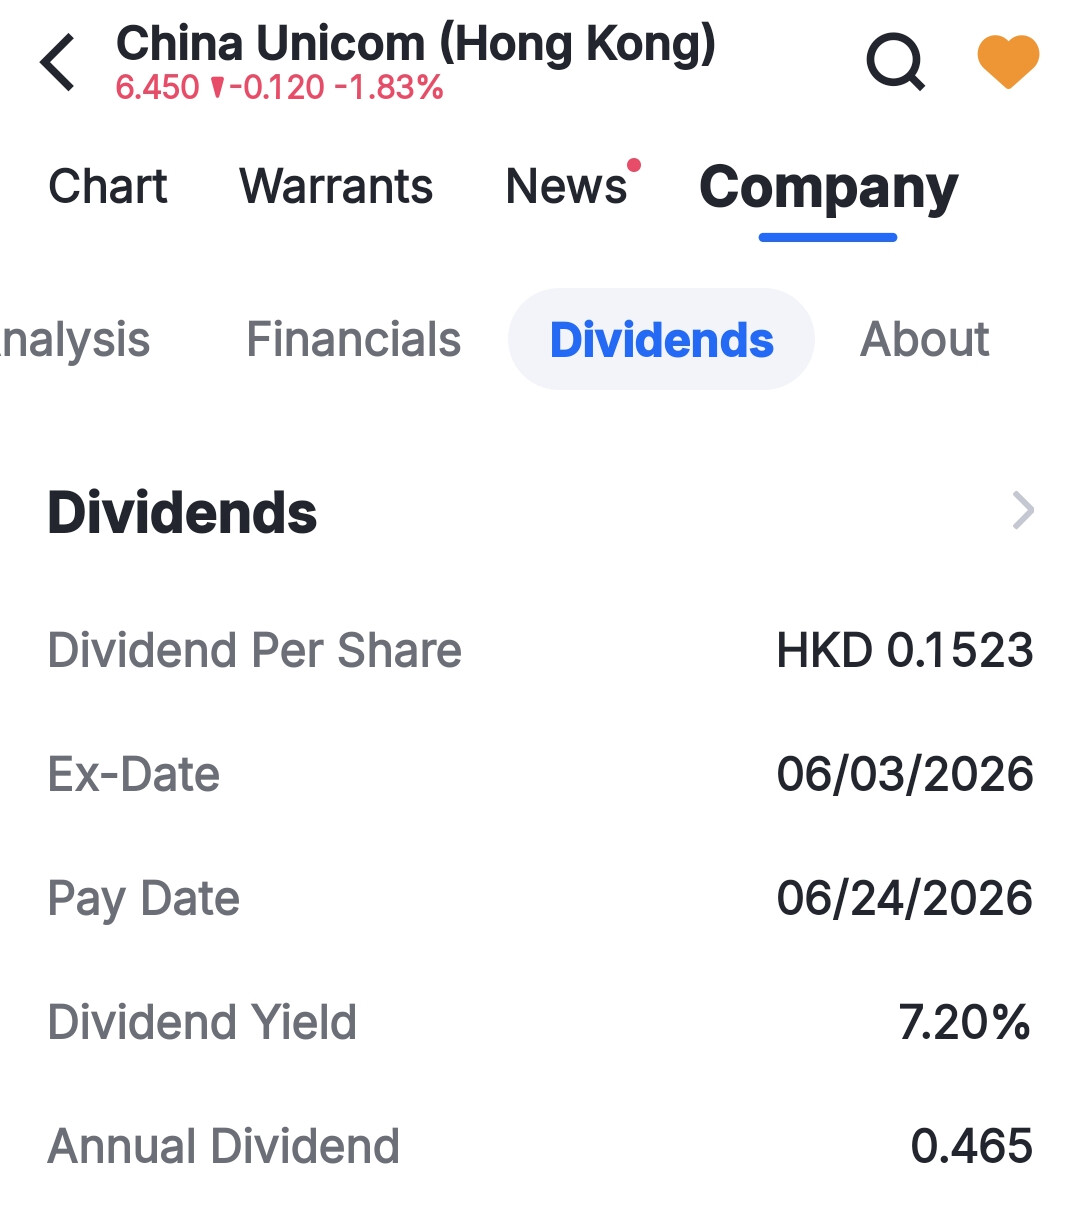The image size is (1079, 1222).
Task: Open the About sub-tab
Action: point(925,339)
